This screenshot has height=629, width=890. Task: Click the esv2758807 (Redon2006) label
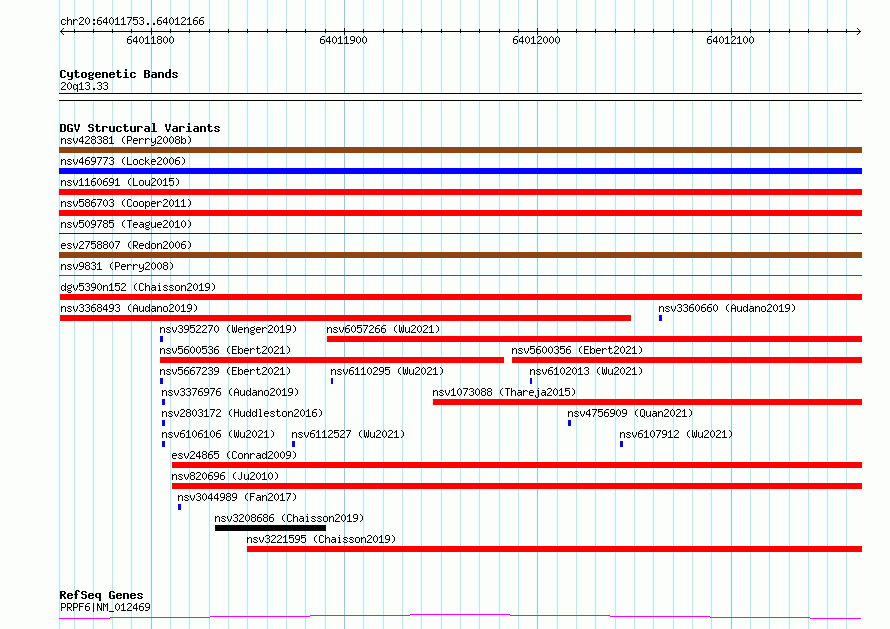(126, 245)
